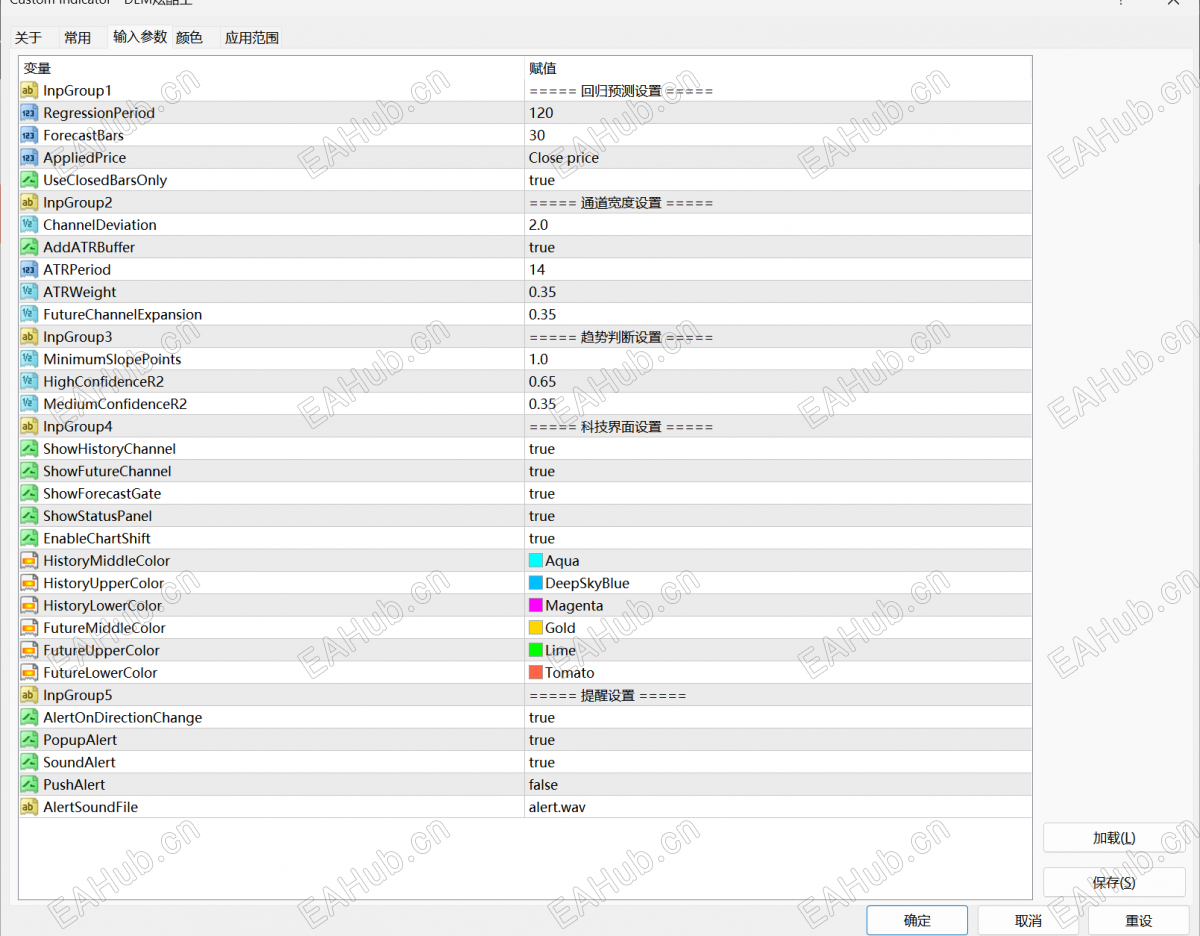Click the MediumConfidenceR2 double icon
This screenshot has height=936, width=1200.
(29, 404)
